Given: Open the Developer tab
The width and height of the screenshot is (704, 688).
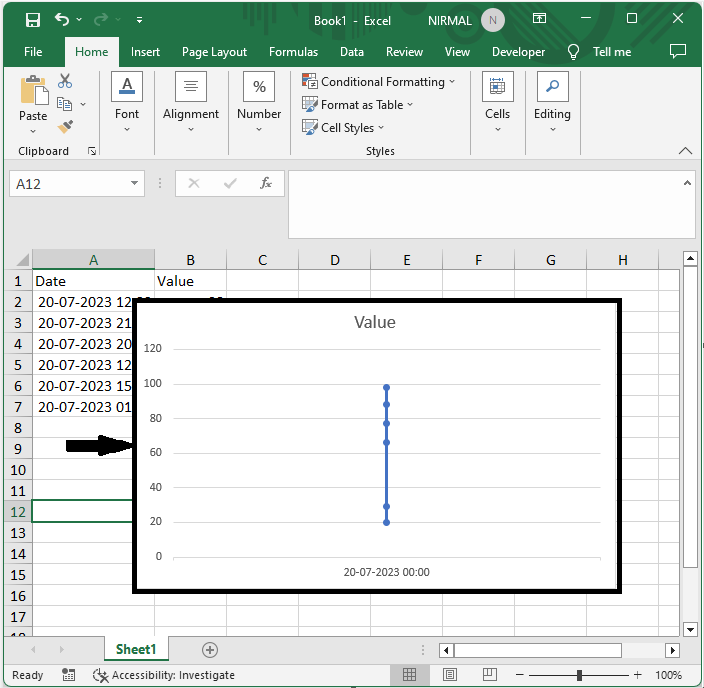Looking at the screenshot, I should pyautogui.click(x=518, y=52).
